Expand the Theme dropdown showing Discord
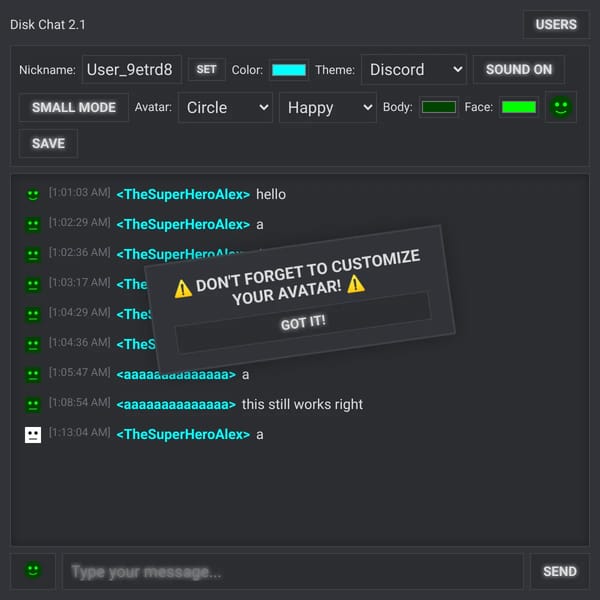Screen dimensions: 600x600 click(x=414, y=70)
